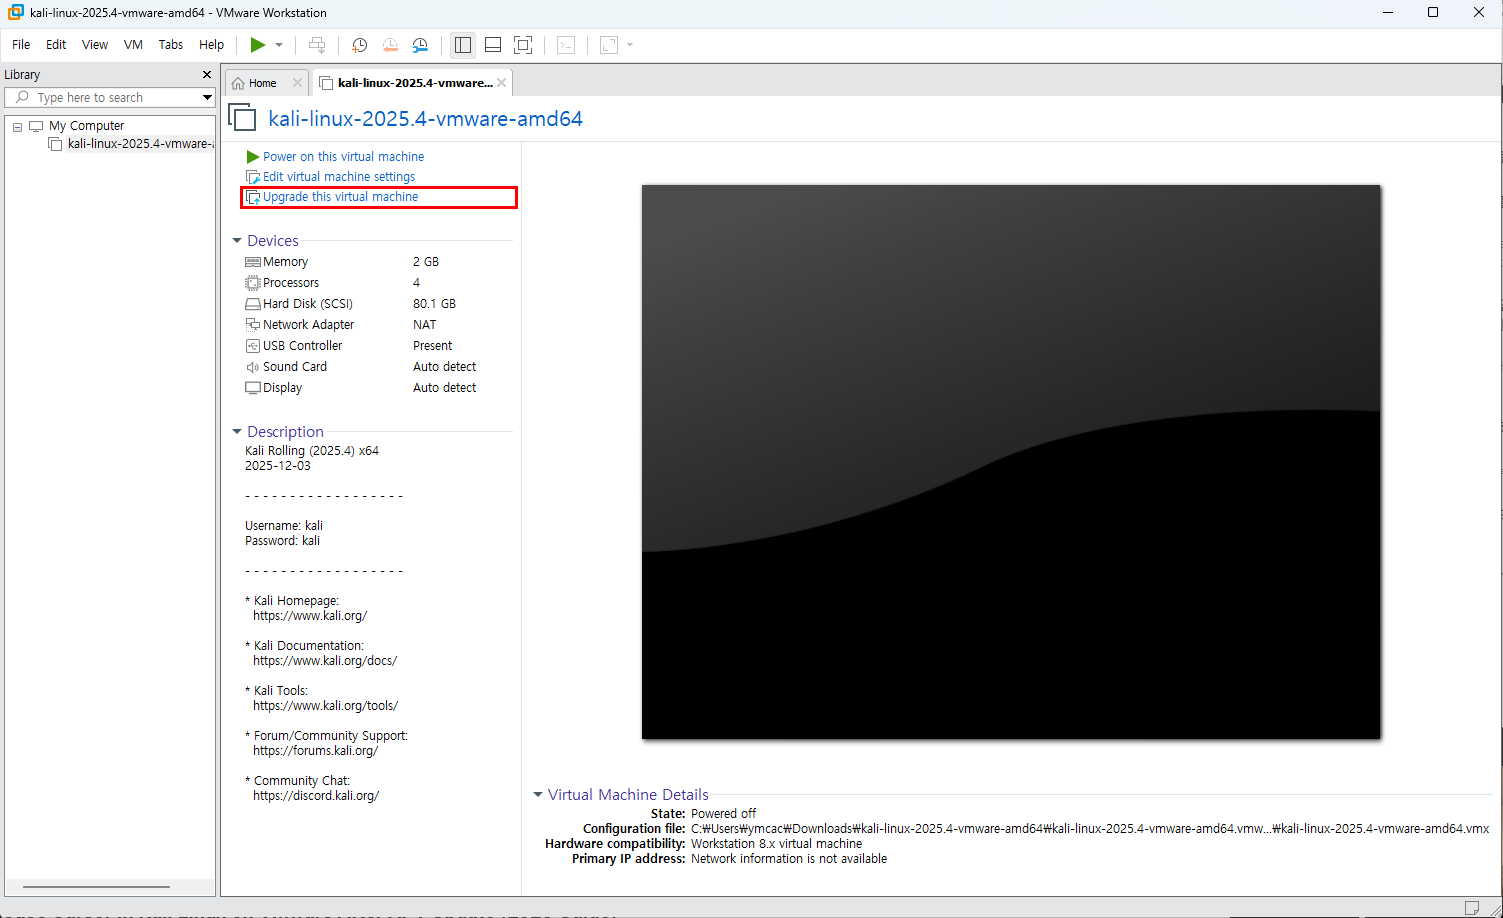Click the library panel horizontal scrollbar

96,887
